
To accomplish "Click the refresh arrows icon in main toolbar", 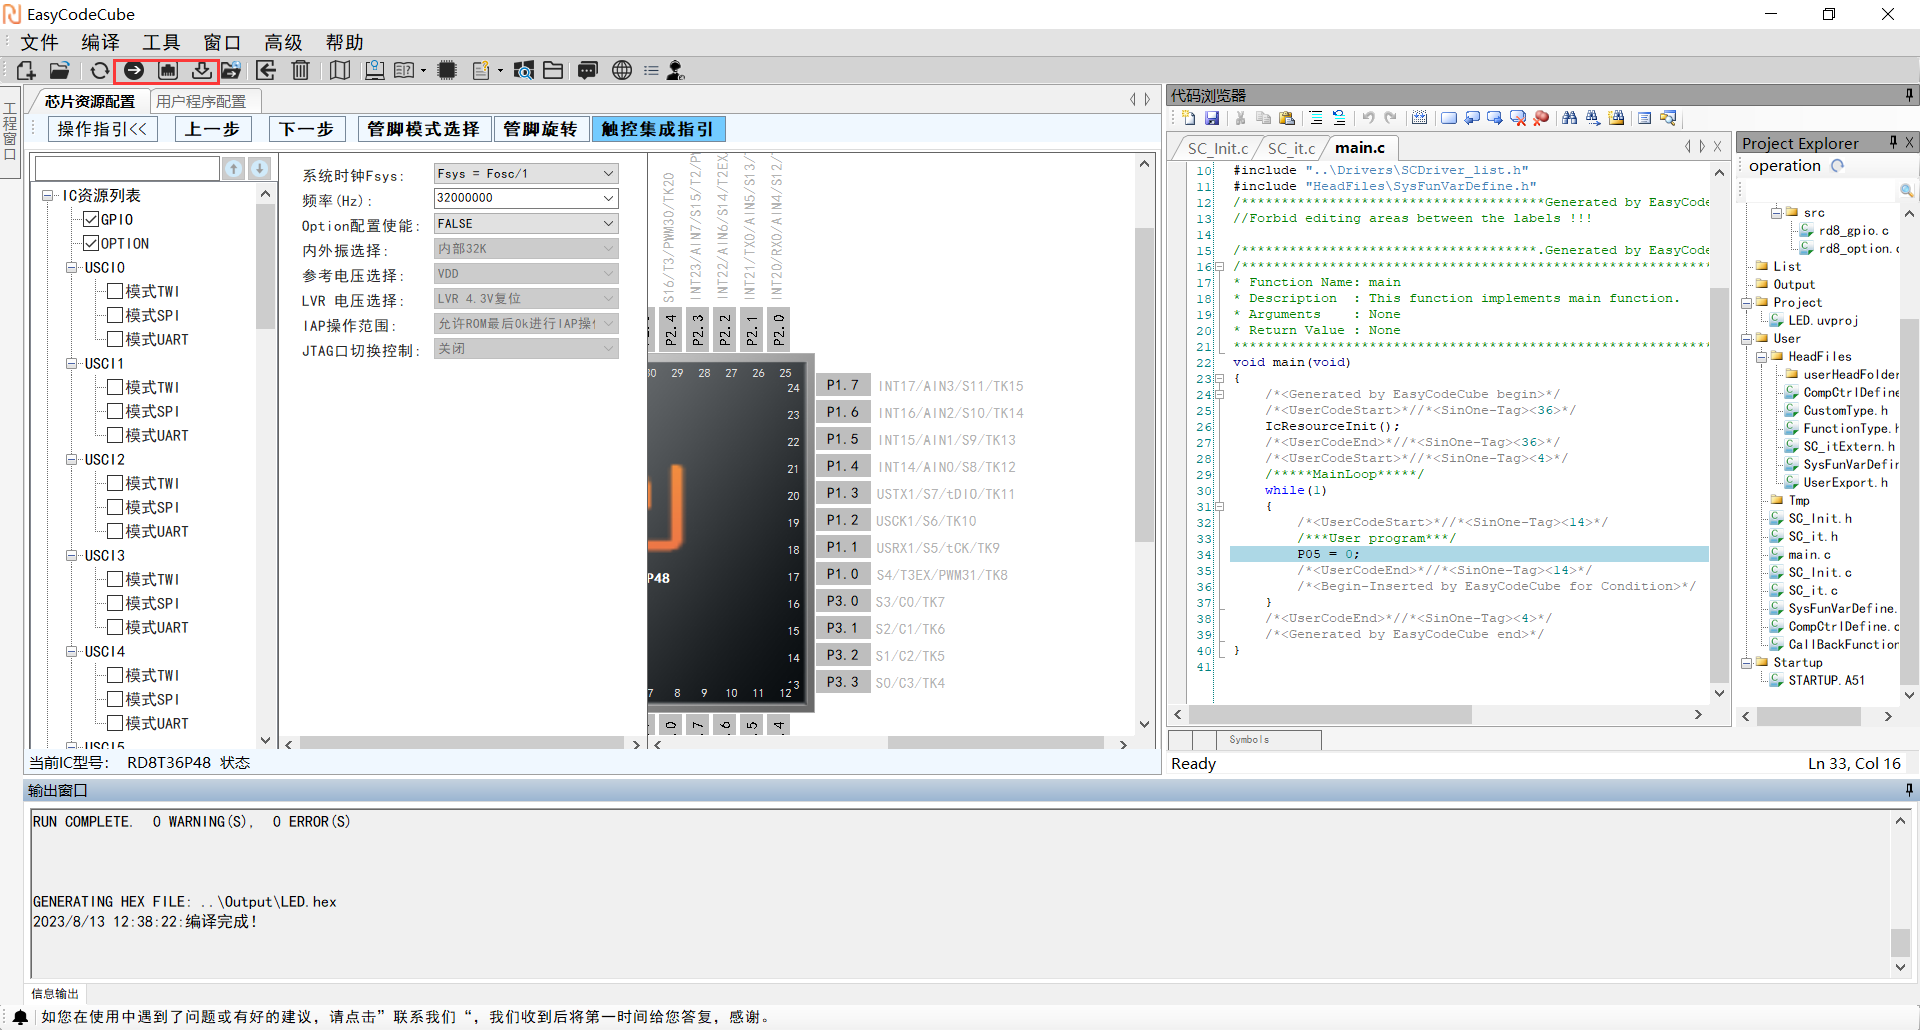I will 99,70.
